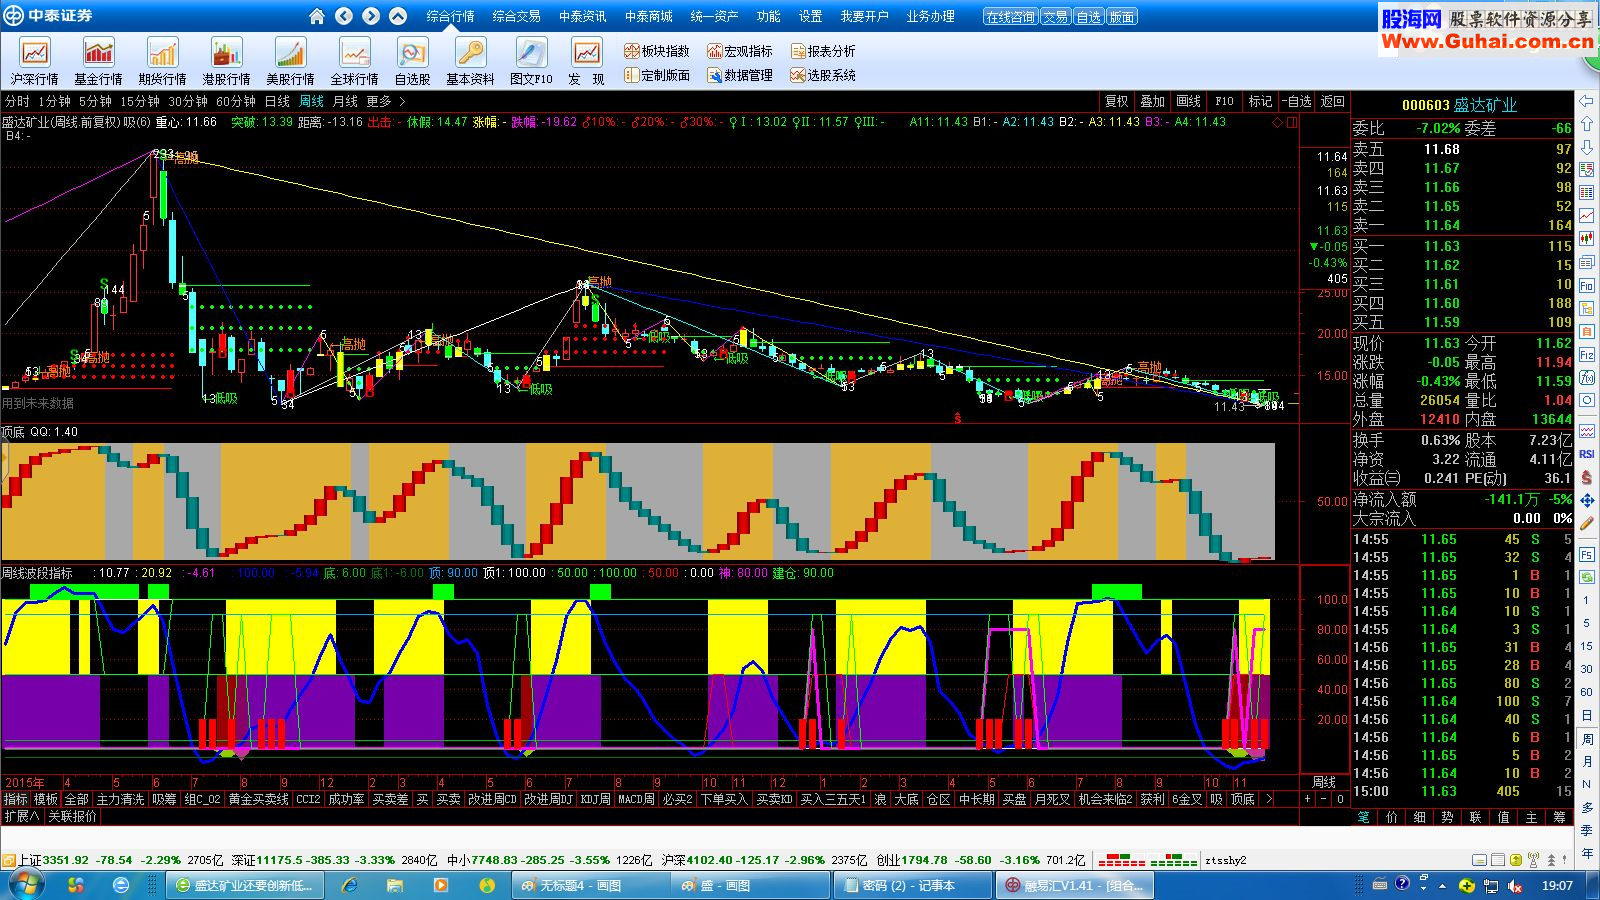Click the 在线咨询 button

(x=1010, y=17)
